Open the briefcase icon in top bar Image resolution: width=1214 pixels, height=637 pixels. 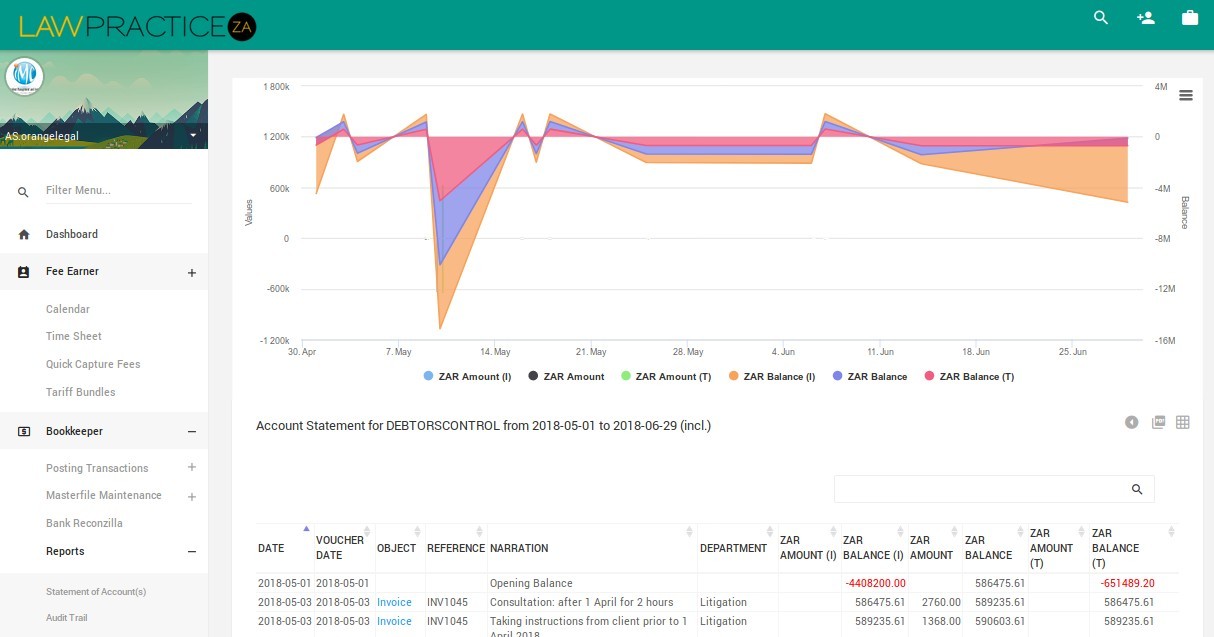1189,17
